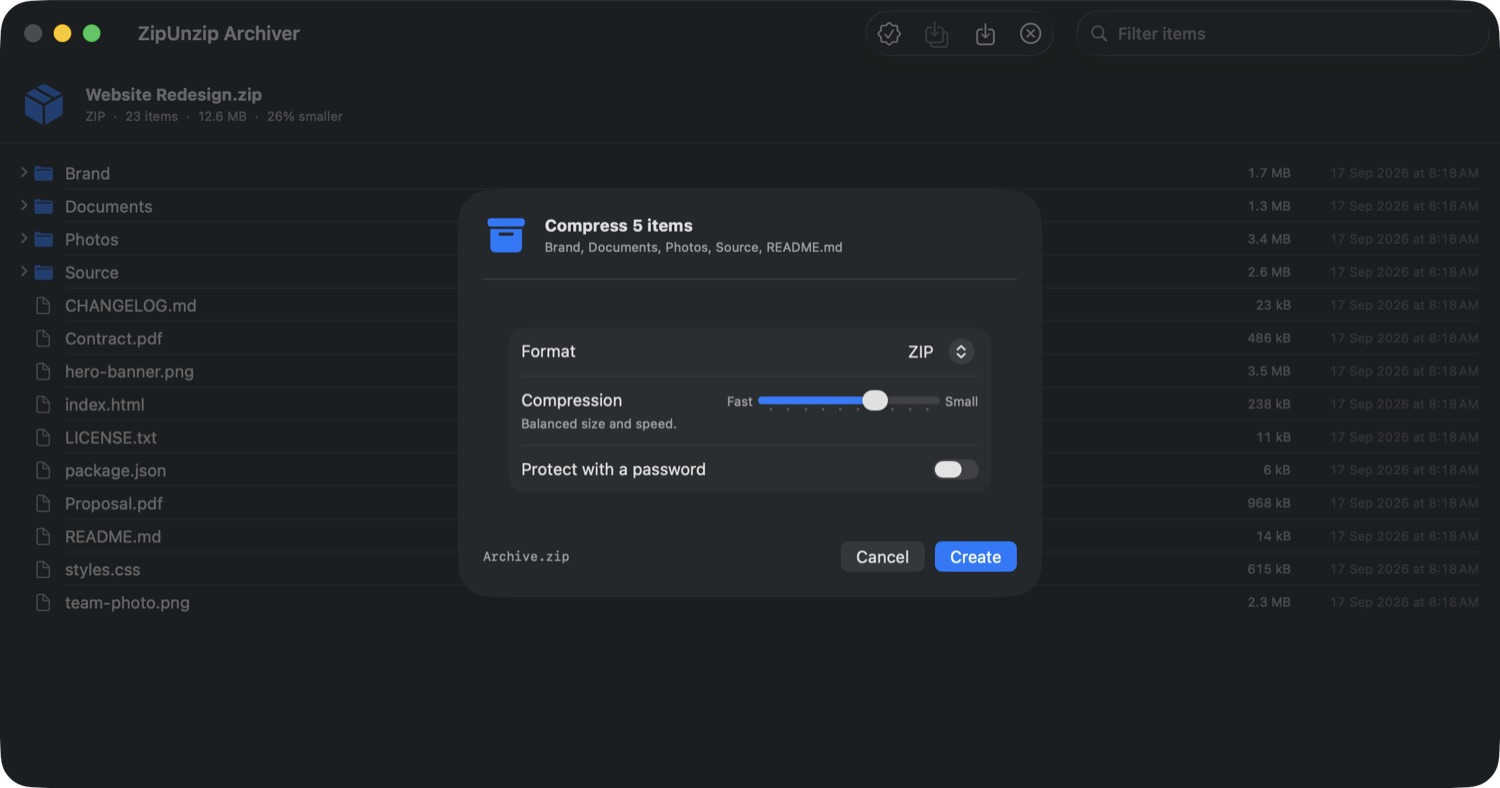The height and width of the screenshot is (788, 1500).
Task: Click the file icon beside team-photo.png
Action: [43, 603]
